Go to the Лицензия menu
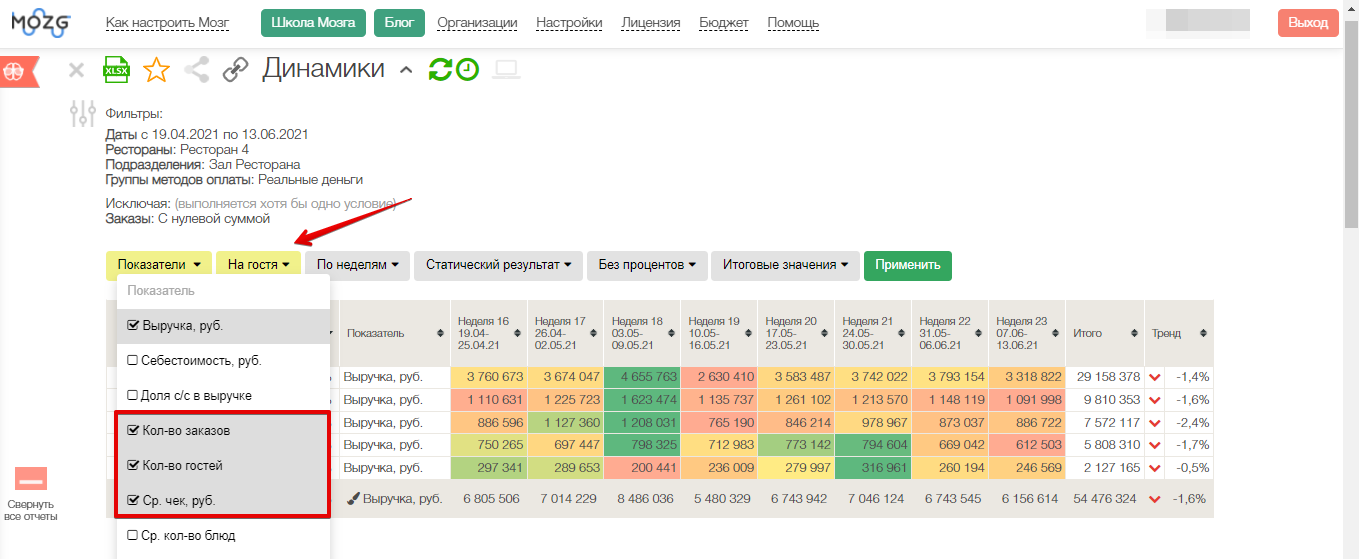Screen dimensions: 1359x559 650,23
